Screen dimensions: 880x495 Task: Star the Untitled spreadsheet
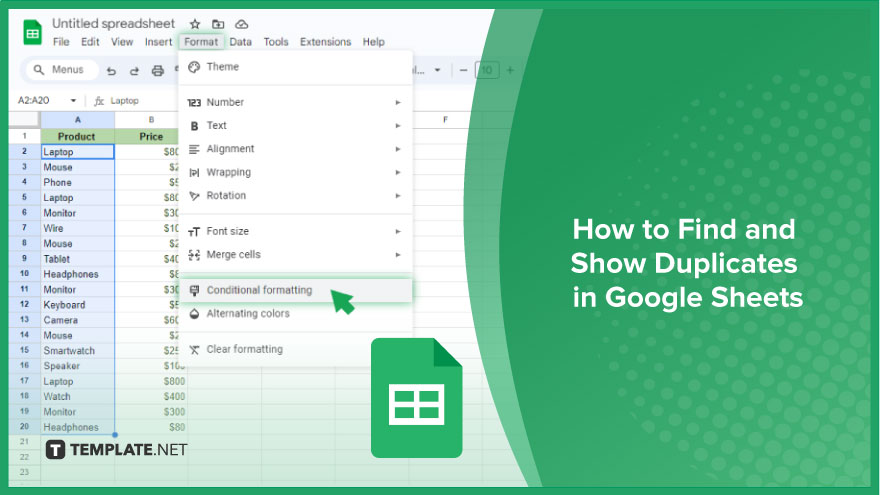click(195, 24)
